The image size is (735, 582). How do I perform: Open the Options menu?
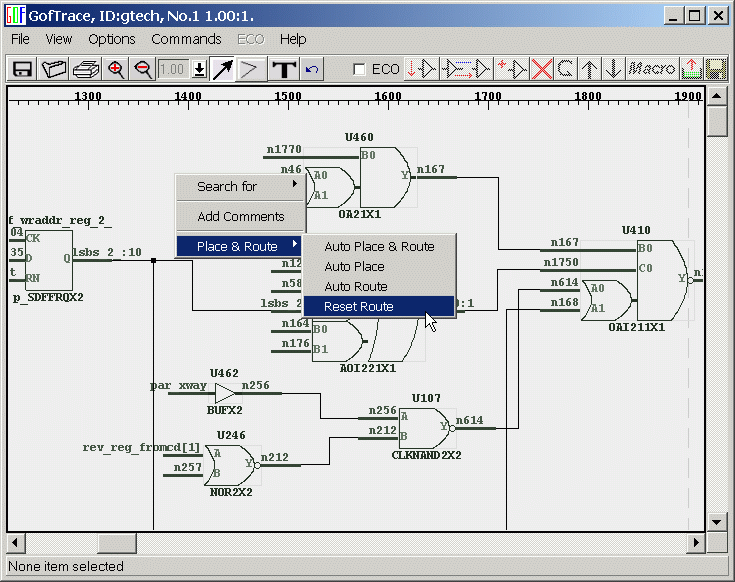tap(111, 39)
